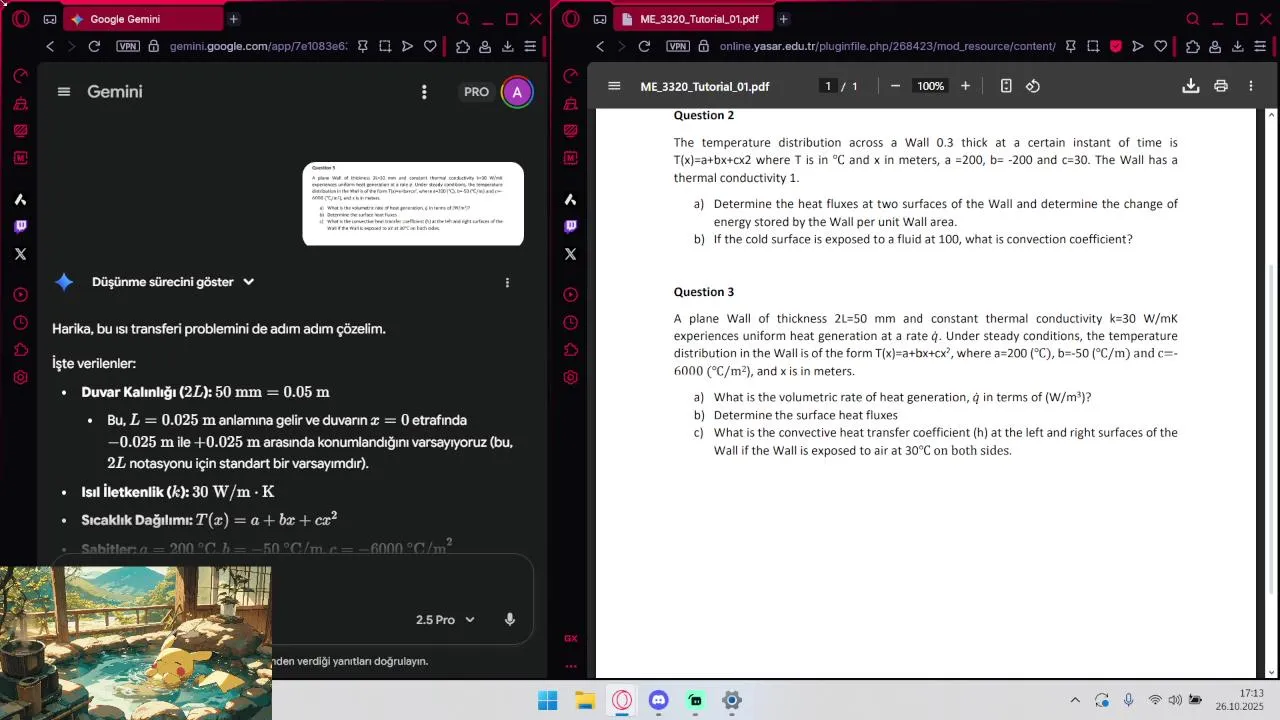Open Aria AI in Gemini window sidebar
1280x720 pixels.
pos(21,199)
